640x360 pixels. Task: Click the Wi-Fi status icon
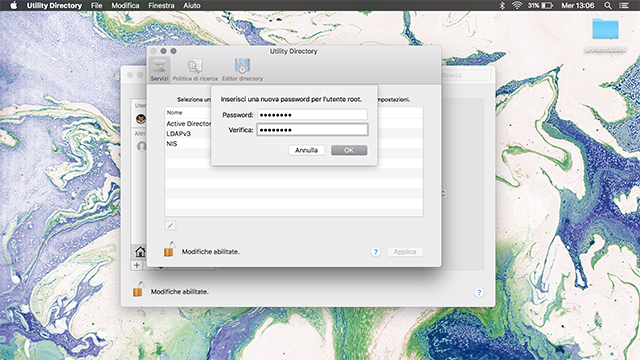tap(517, 5)
